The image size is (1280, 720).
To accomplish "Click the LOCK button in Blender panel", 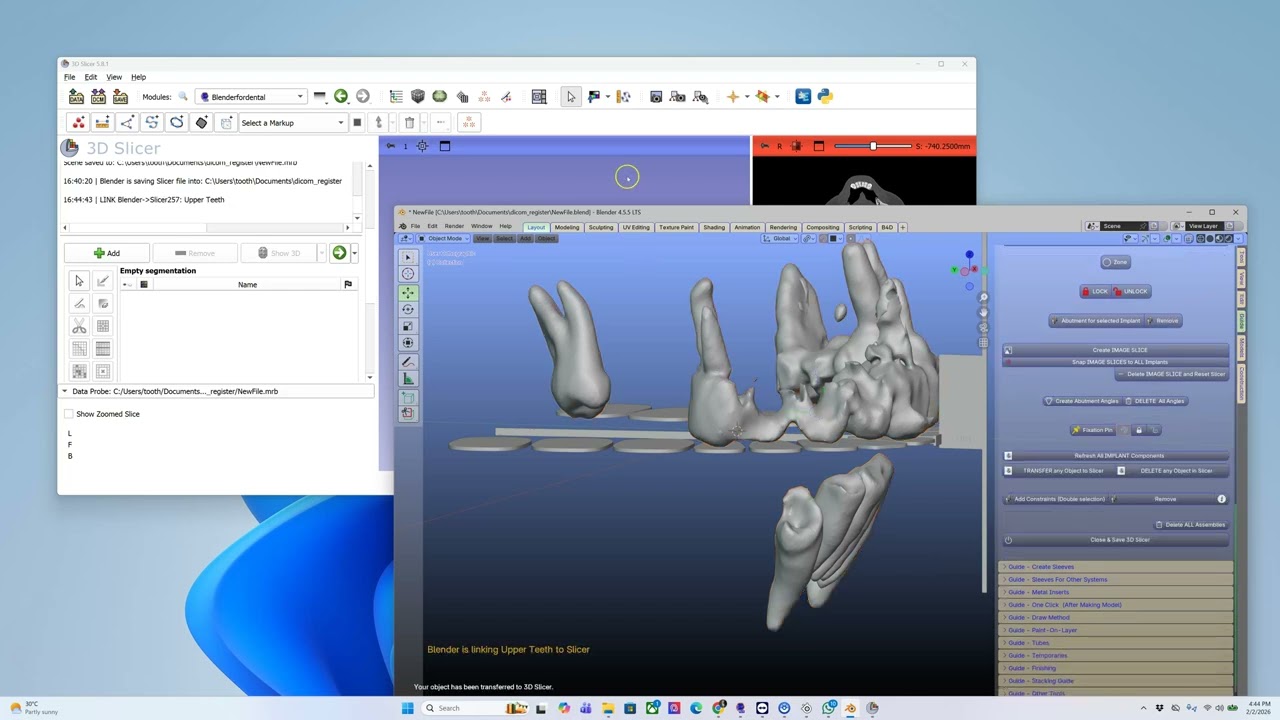I will coord(1096,291).
